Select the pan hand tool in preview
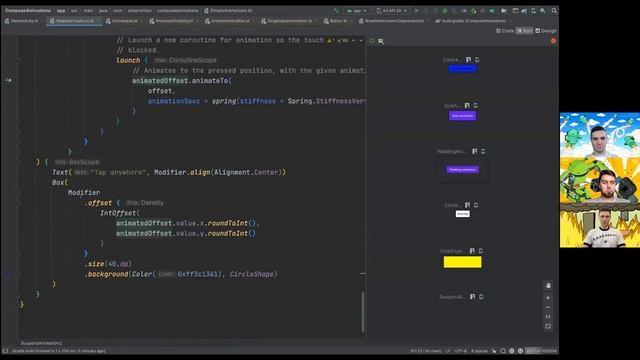 548,286
